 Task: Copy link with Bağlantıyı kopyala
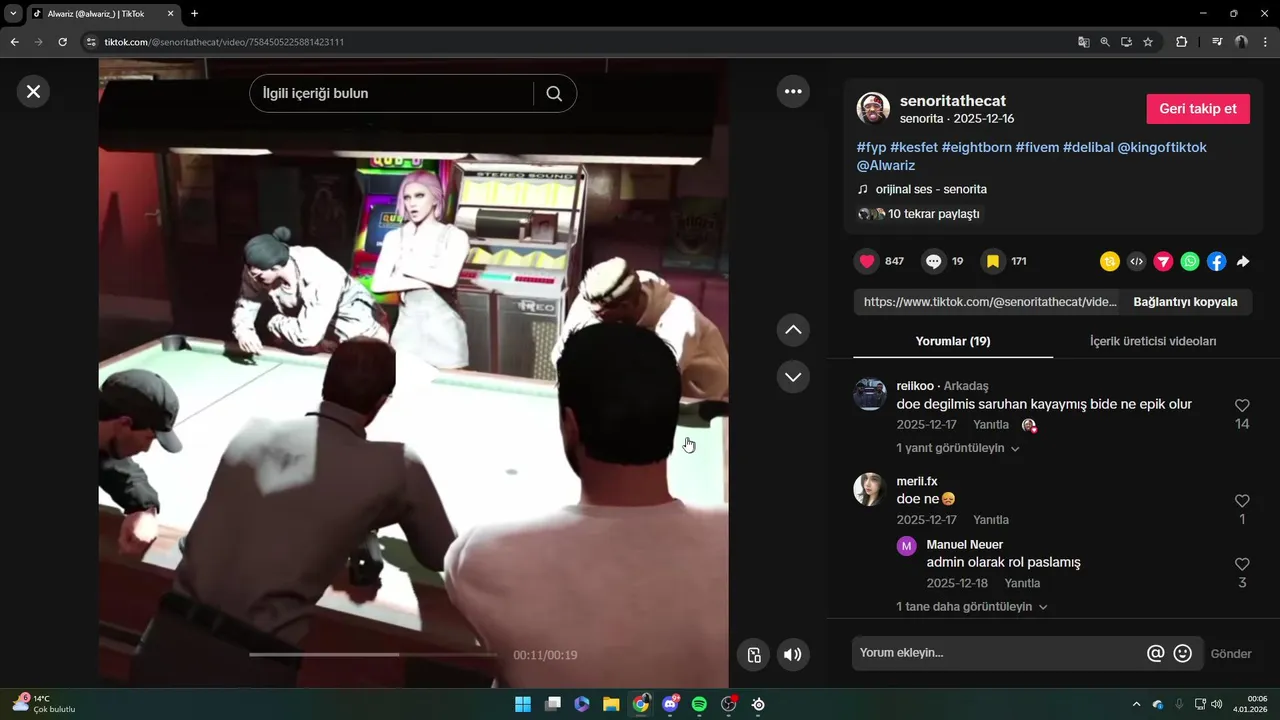(1185, 302)
